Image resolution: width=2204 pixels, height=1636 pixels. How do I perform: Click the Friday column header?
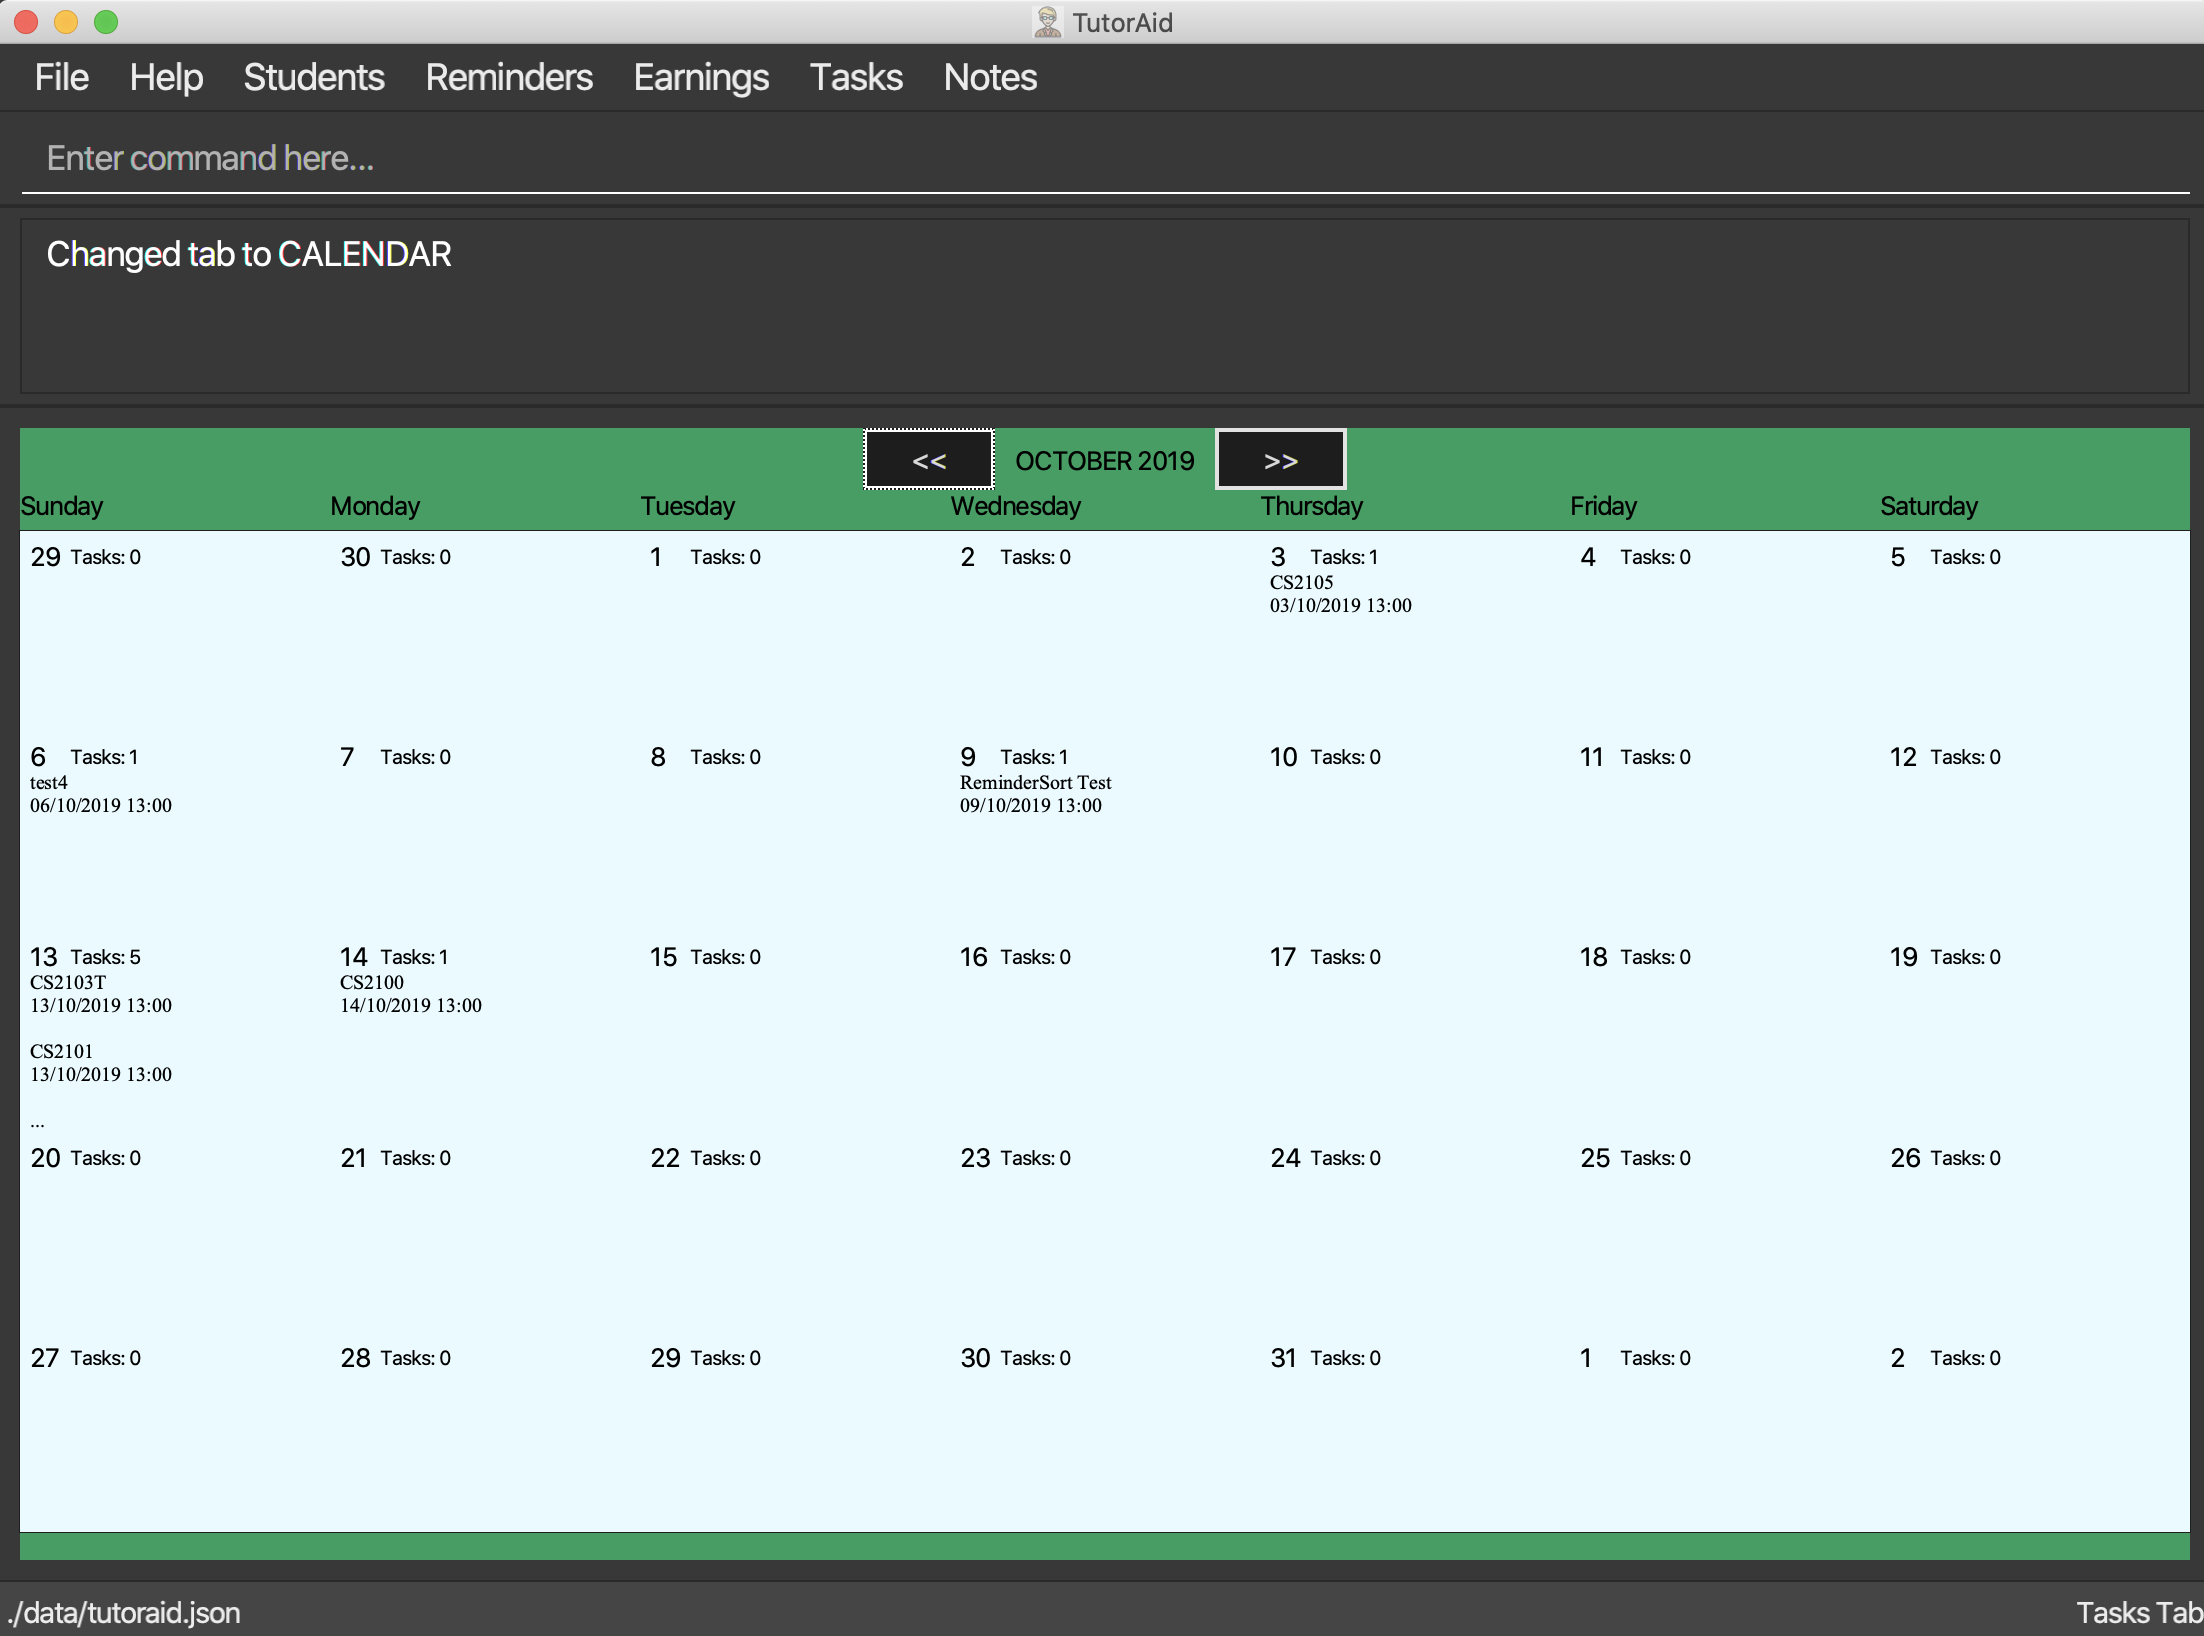[1603, 506]
